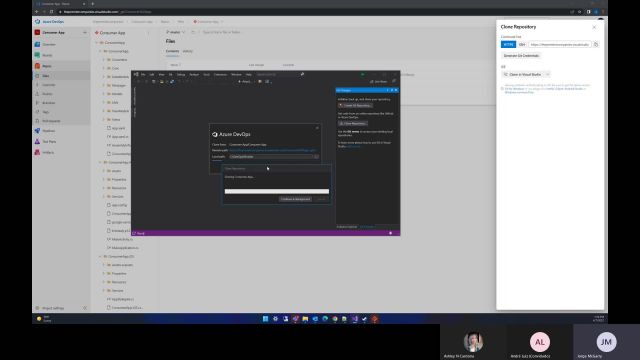Open Pull requests under Repos in sidebar
The height and width of the screenshot is (360, 640).
click(x=51, y=121)
